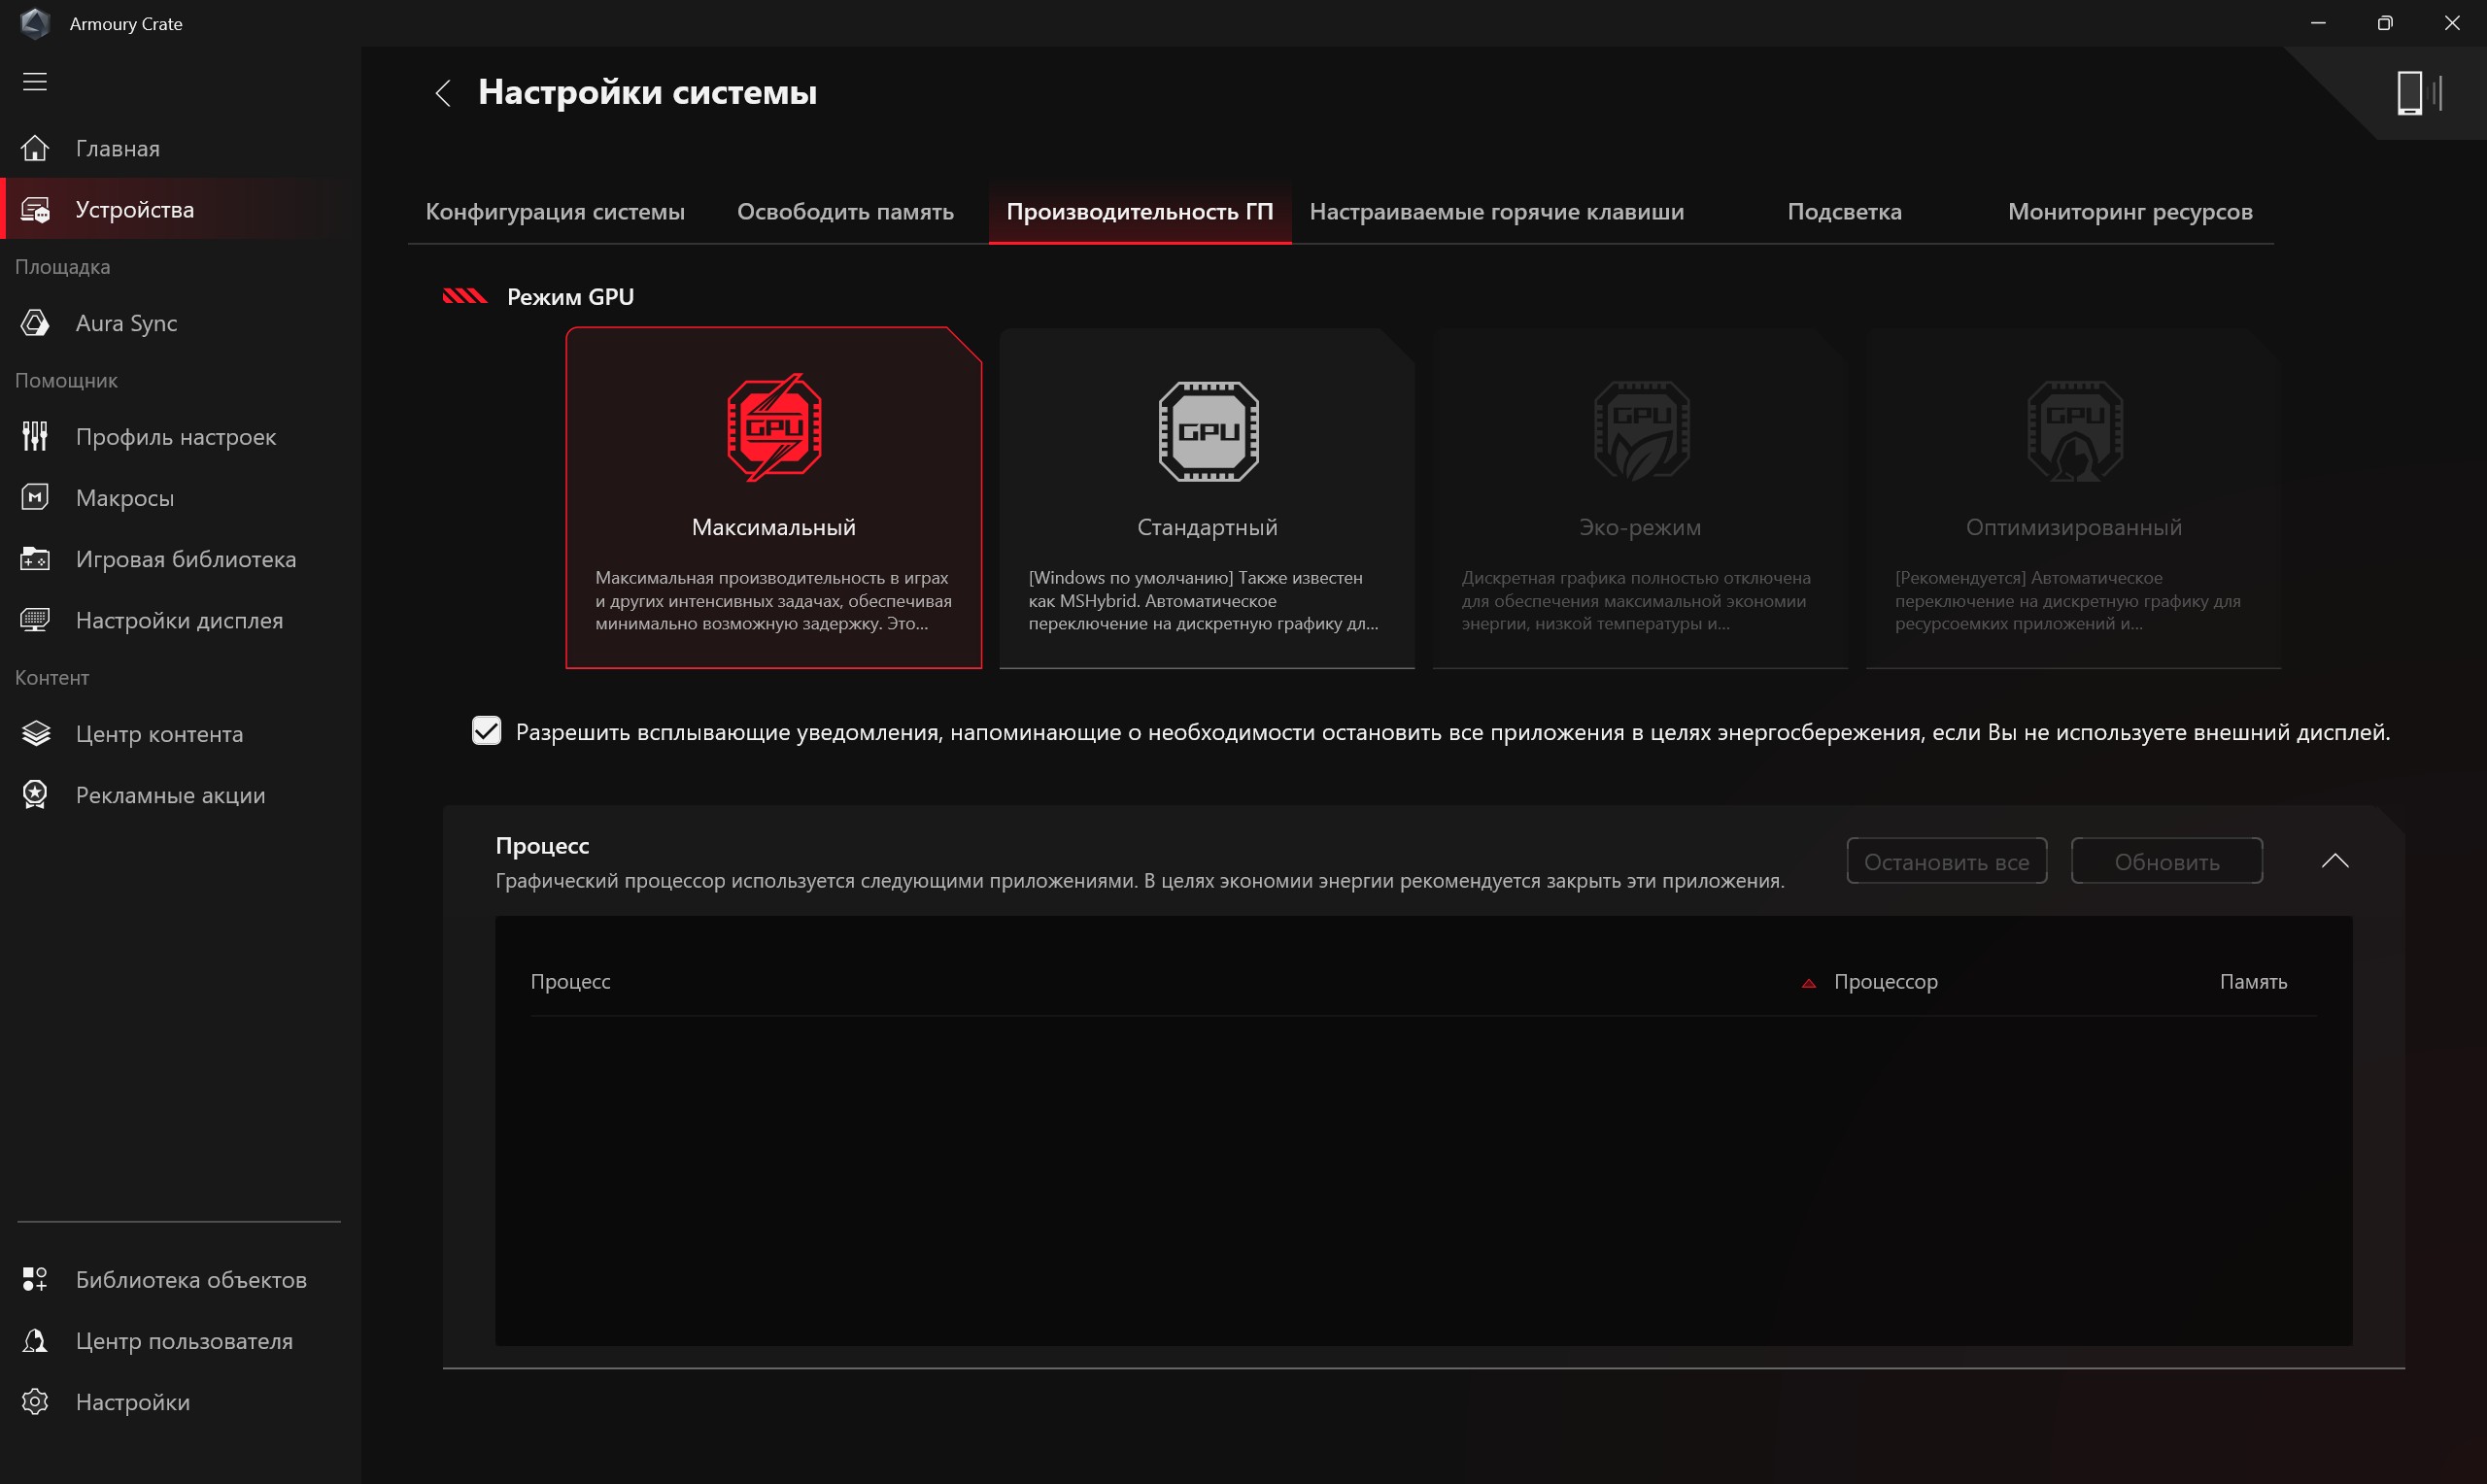
Task: Open Aura Sync menu label
Action: click(126, 323)
